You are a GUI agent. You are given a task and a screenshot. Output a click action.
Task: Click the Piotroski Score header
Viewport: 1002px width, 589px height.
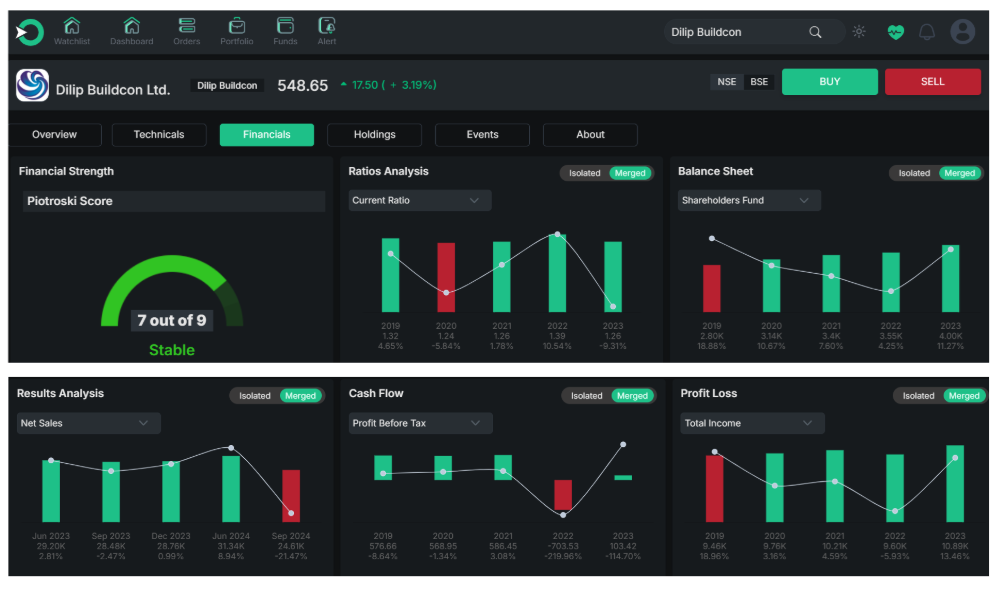tap(174, 201)
